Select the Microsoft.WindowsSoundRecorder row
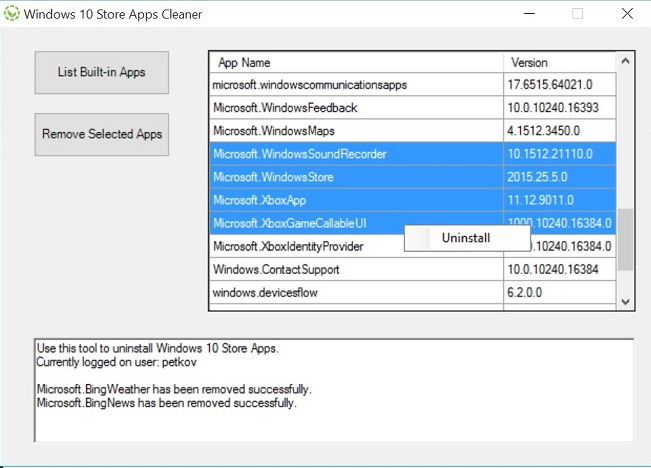The height and width of the screenshot is (468, 651). point(413,154)
